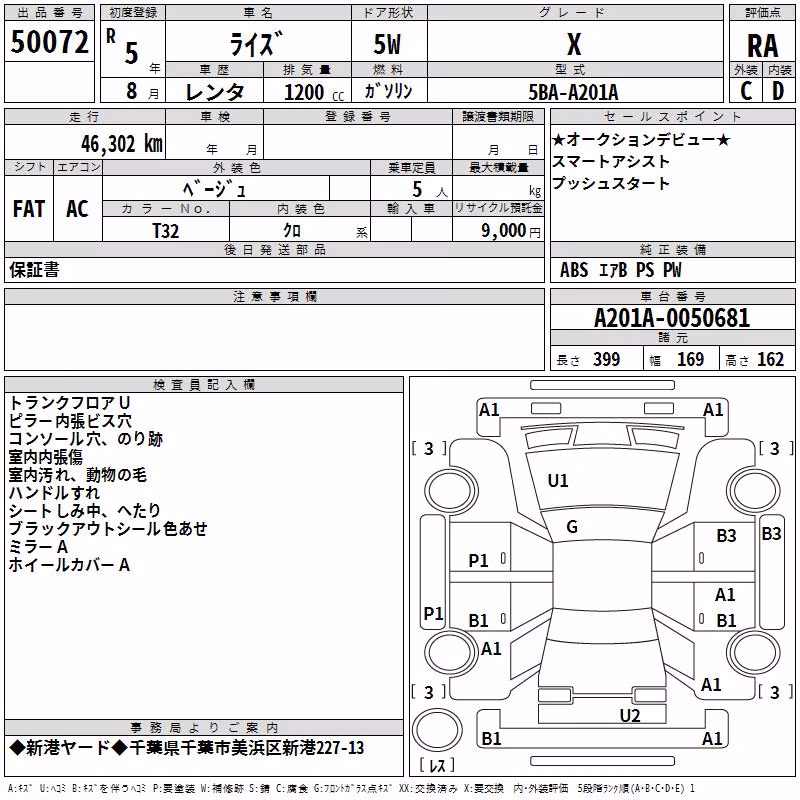Click the evaluation score RA
This screenshot has width=800, height=800.
762,46
